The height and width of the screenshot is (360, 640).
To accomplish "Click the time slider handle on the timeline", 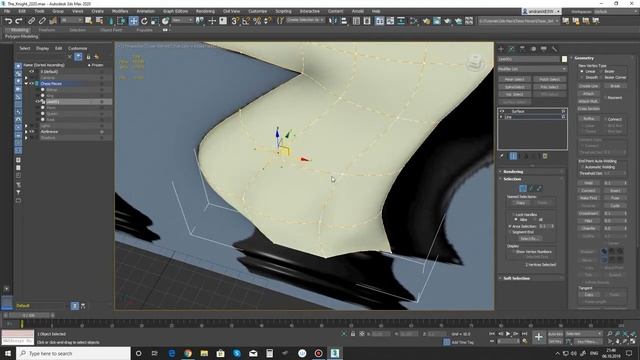I will [x=29, y=315].
